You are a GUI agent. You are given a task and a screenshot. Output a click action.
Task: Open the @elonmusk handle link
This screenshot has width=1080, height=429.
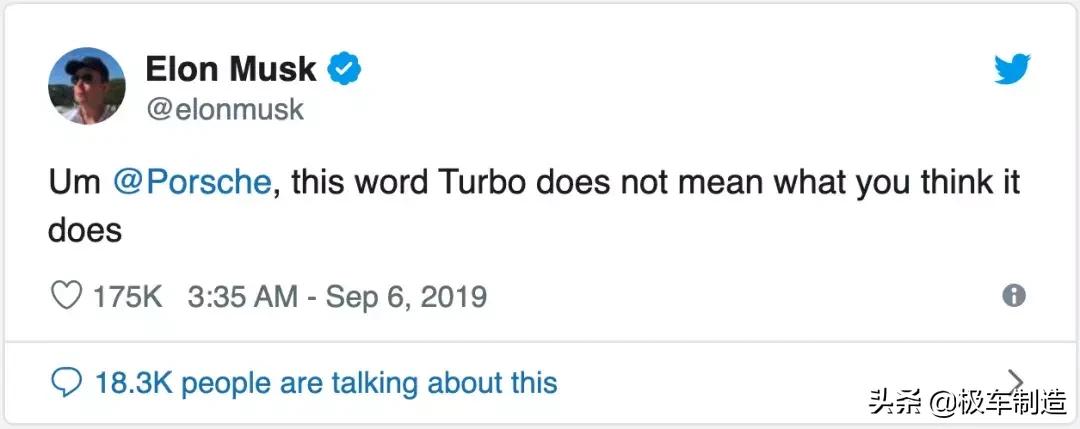tap(225, 109)
